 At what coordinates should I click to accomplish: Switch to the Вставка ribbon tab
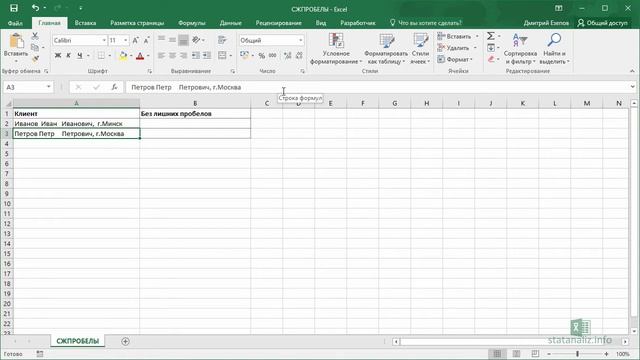click(85, 23)
